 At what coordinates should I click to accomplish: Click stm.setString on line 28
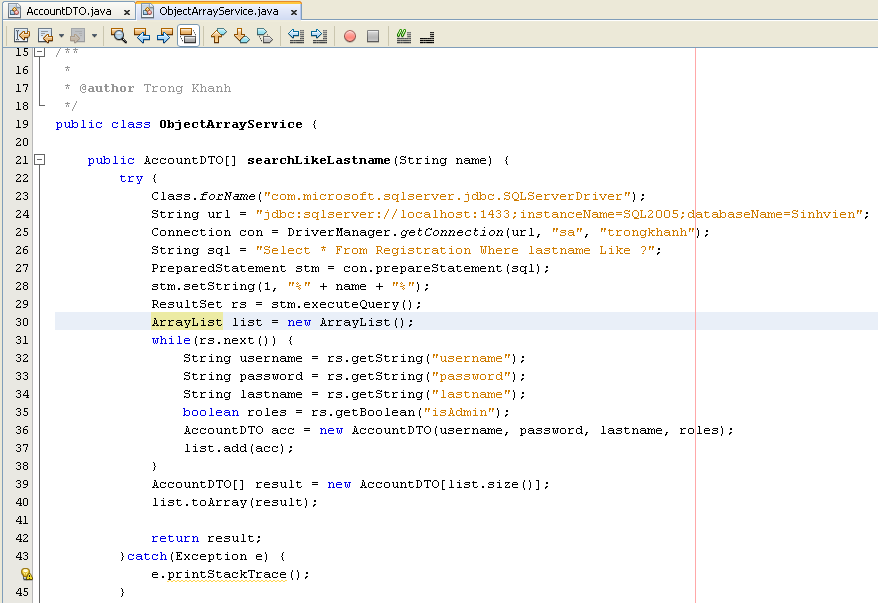203,286
